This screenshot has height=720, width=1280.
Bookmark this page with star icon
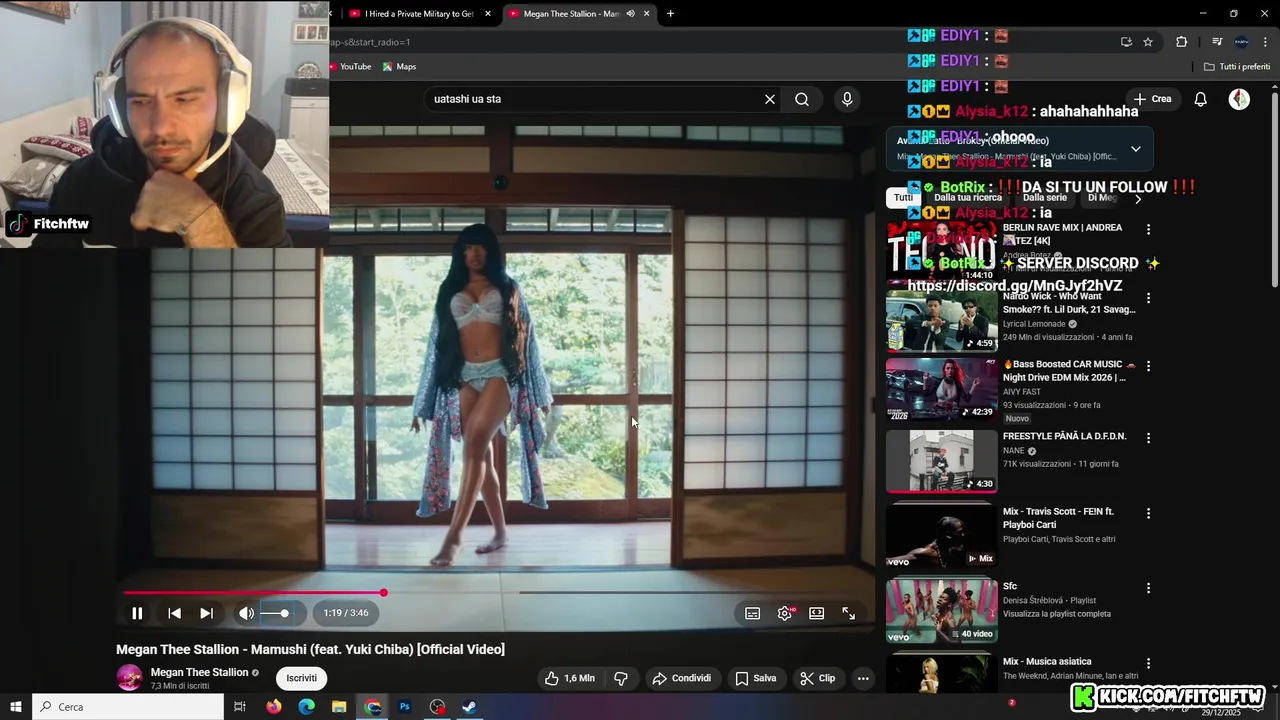click(x=1148, y=42)
